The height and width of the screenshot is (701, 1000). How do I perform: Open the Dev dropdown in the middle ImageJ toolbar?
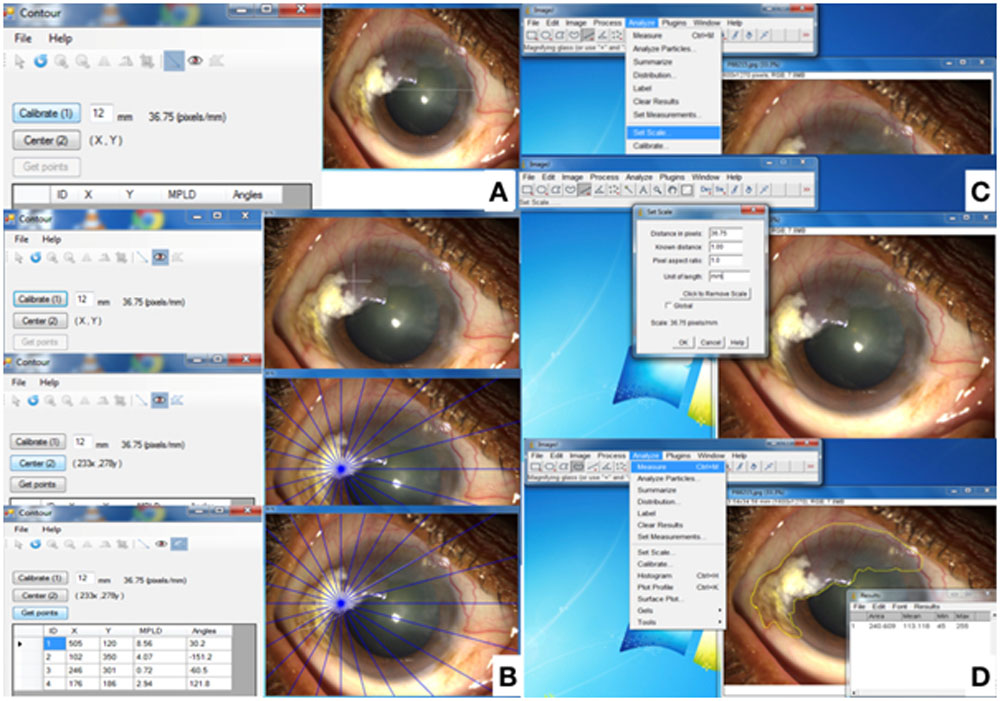[705, 189]
